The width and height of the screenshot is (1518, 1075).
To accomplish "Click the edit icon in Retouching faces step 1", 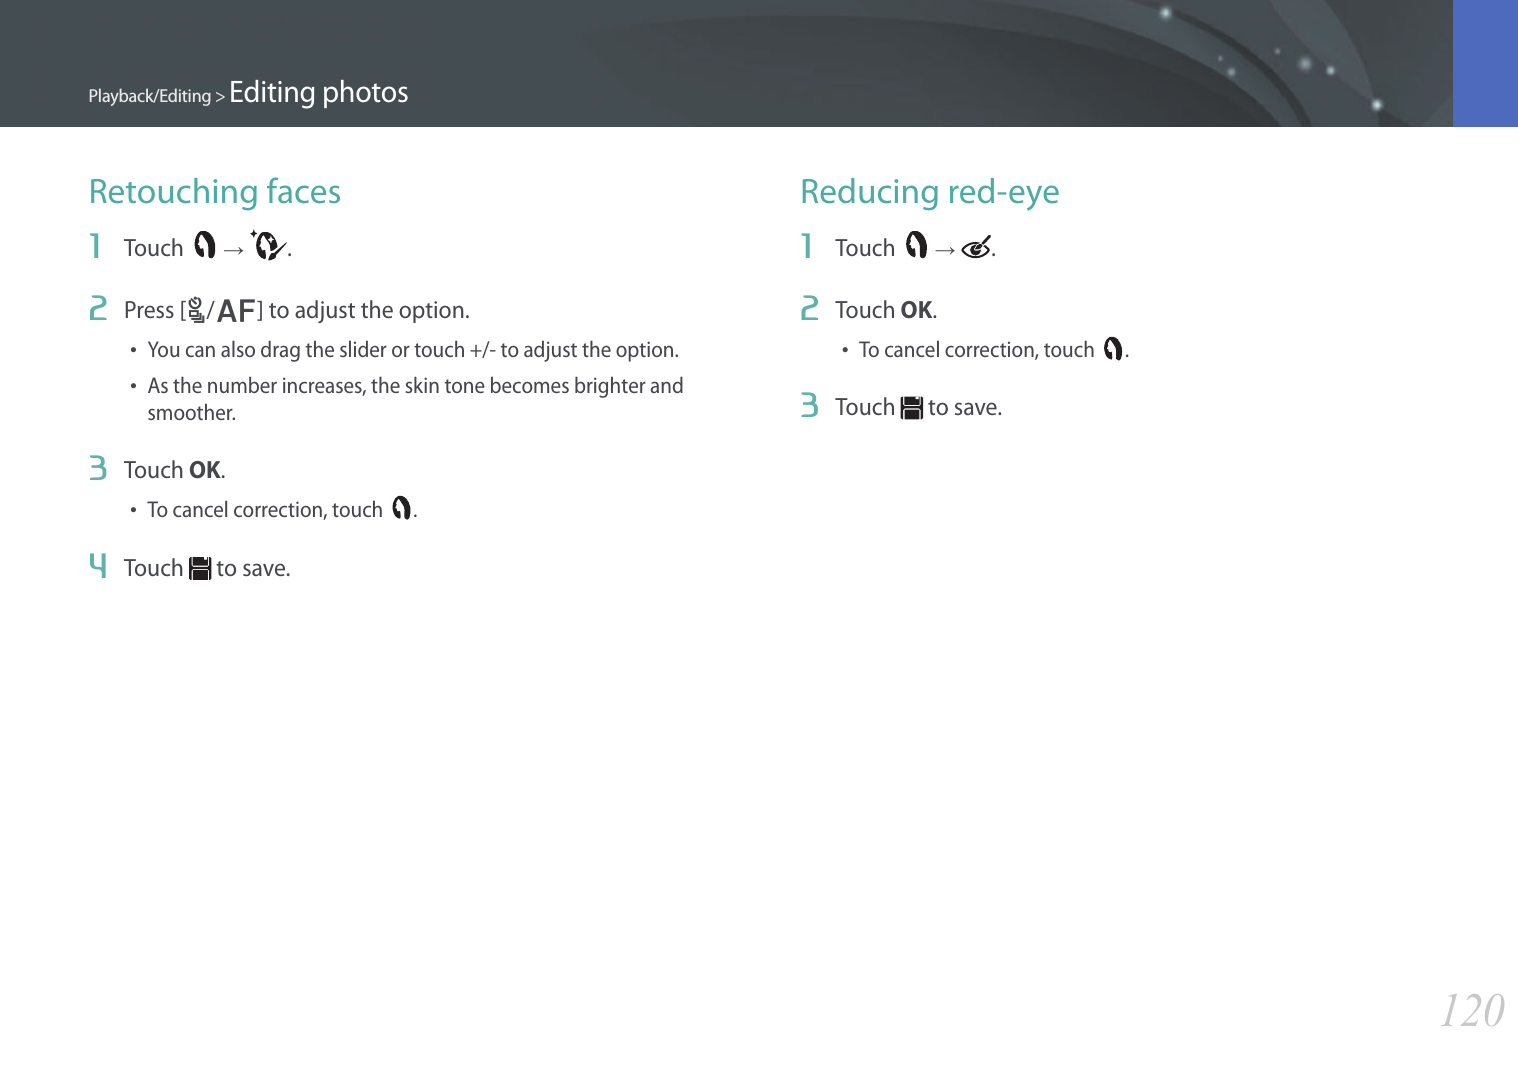I will (x=205, y=245).
